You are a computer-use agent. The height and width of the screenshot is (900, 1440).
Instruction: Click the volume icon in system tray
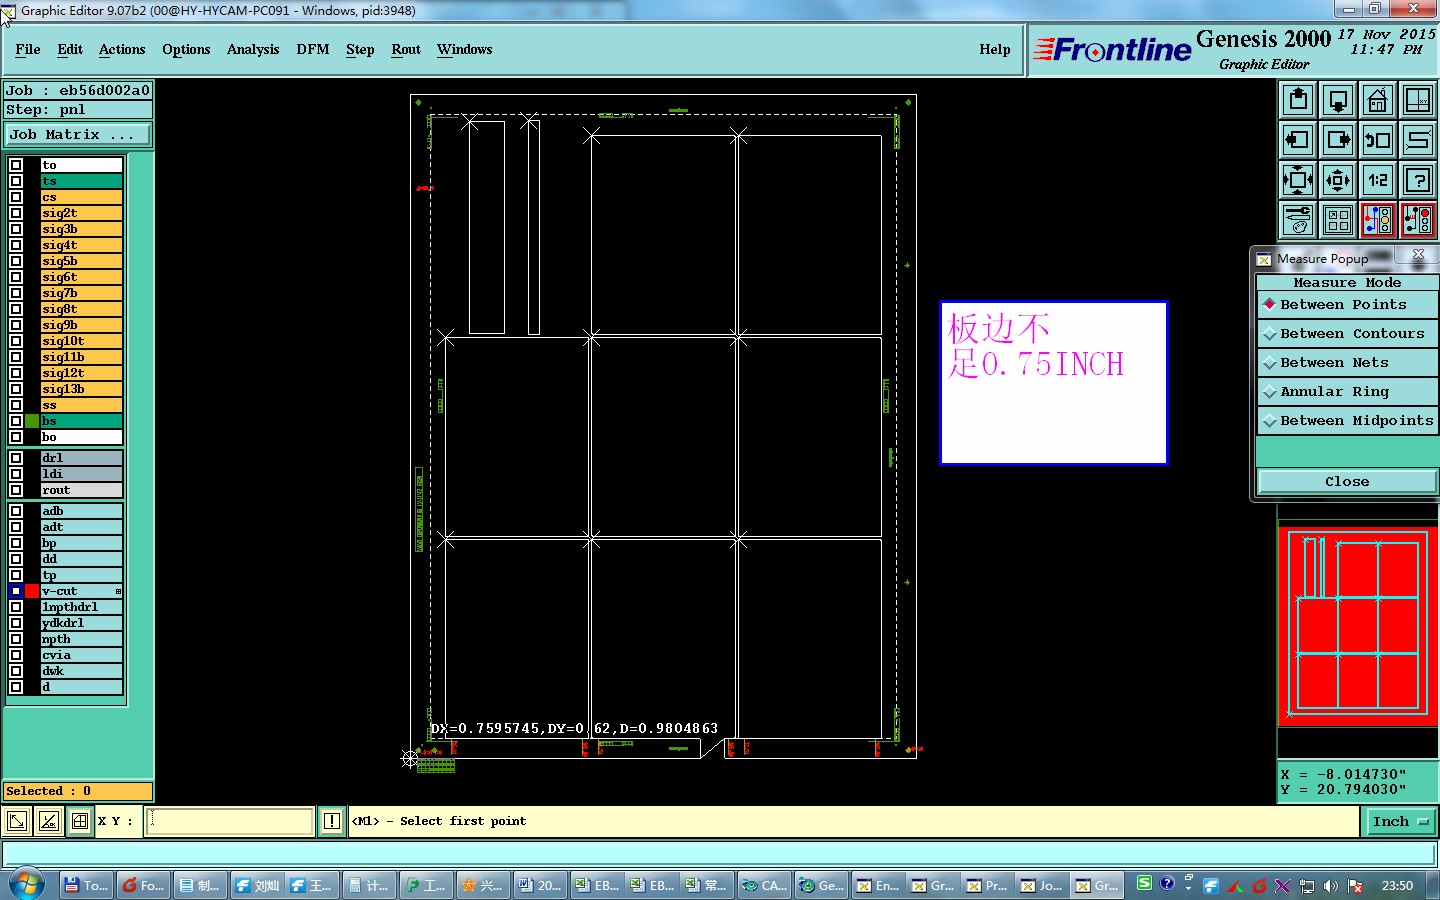(x=1331, y=886)
